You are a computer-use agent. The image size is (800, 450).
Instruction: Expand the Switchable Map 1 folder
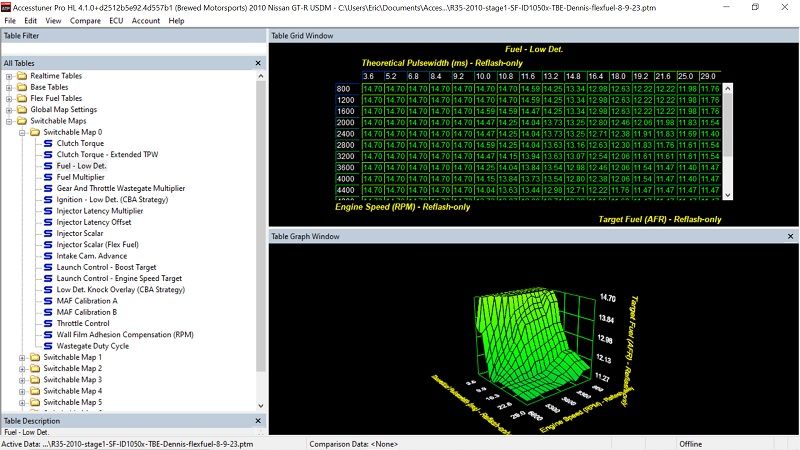22,358
